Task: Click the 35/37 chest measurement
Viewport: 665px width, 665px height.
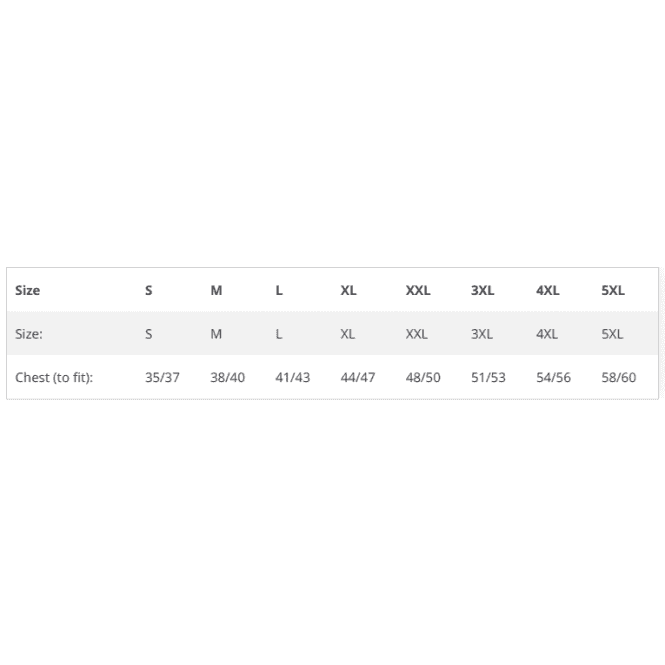Action: click(162, 378)
